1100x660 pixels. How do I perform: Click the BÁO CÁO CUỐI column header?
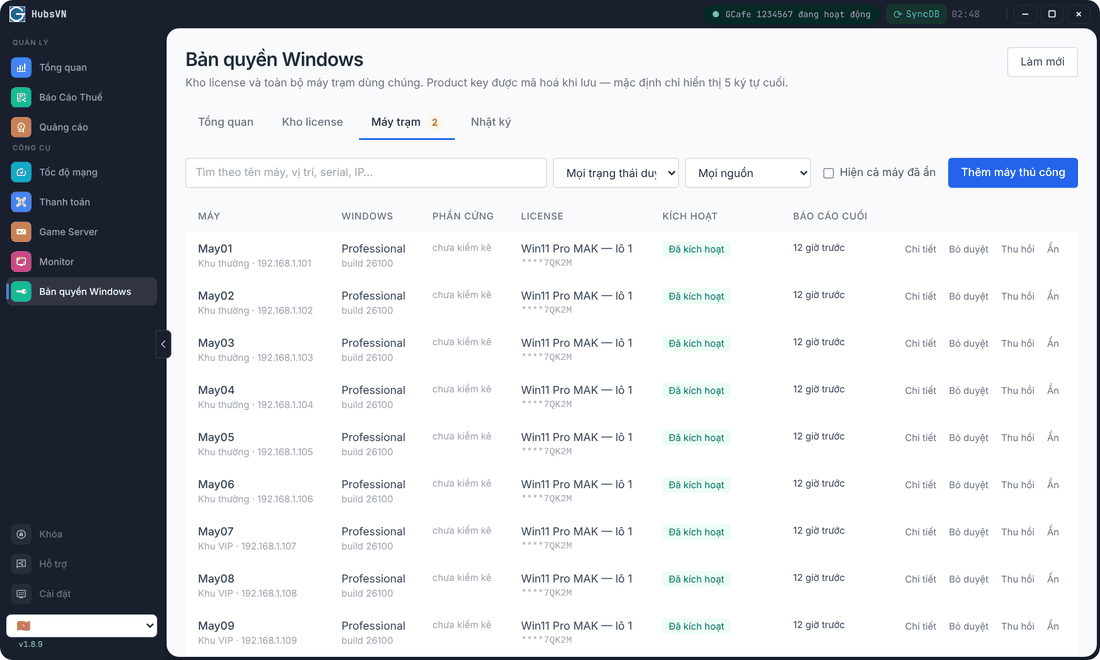pos(830,216)
